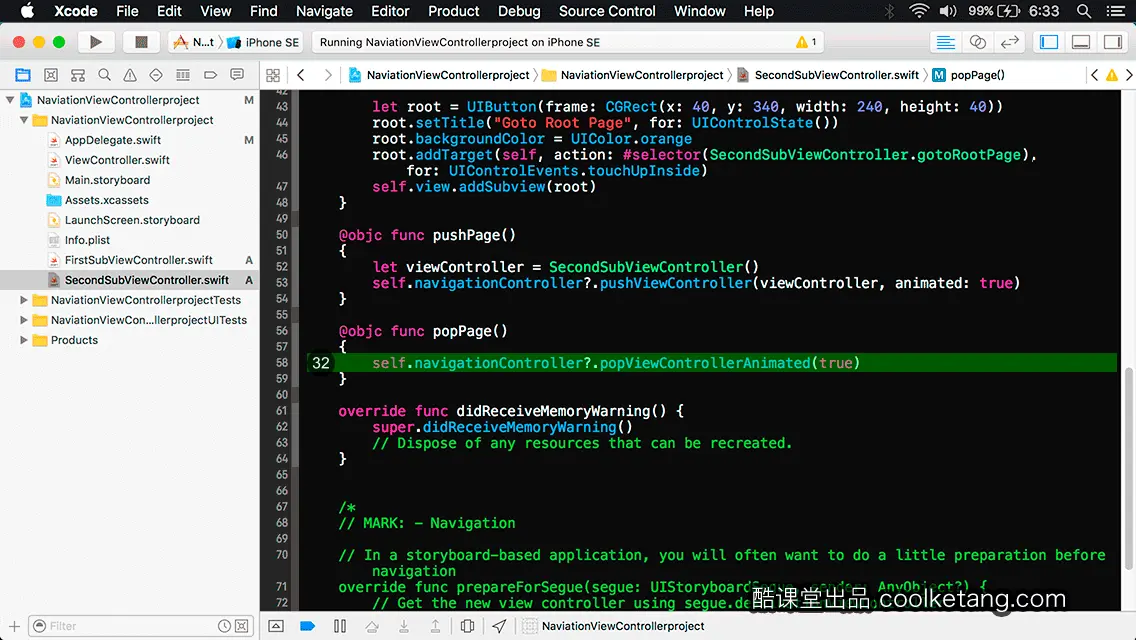Toggle the Utilities panel visibility
The image size is (1136, 640).
click(x=1113, y=42)
